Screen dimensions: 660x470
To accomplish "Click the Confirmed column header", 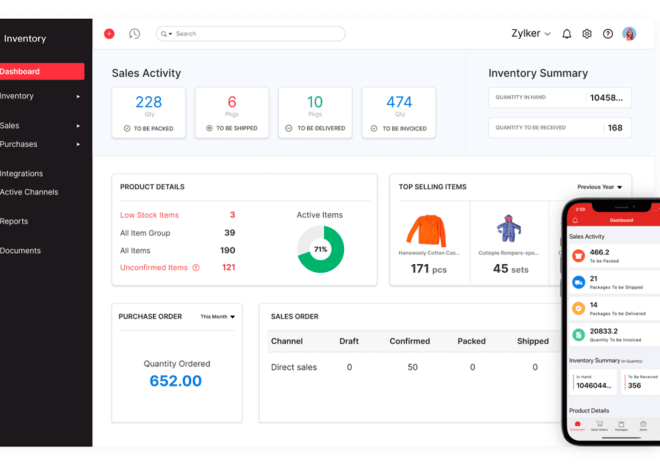I will click(410, 341).
